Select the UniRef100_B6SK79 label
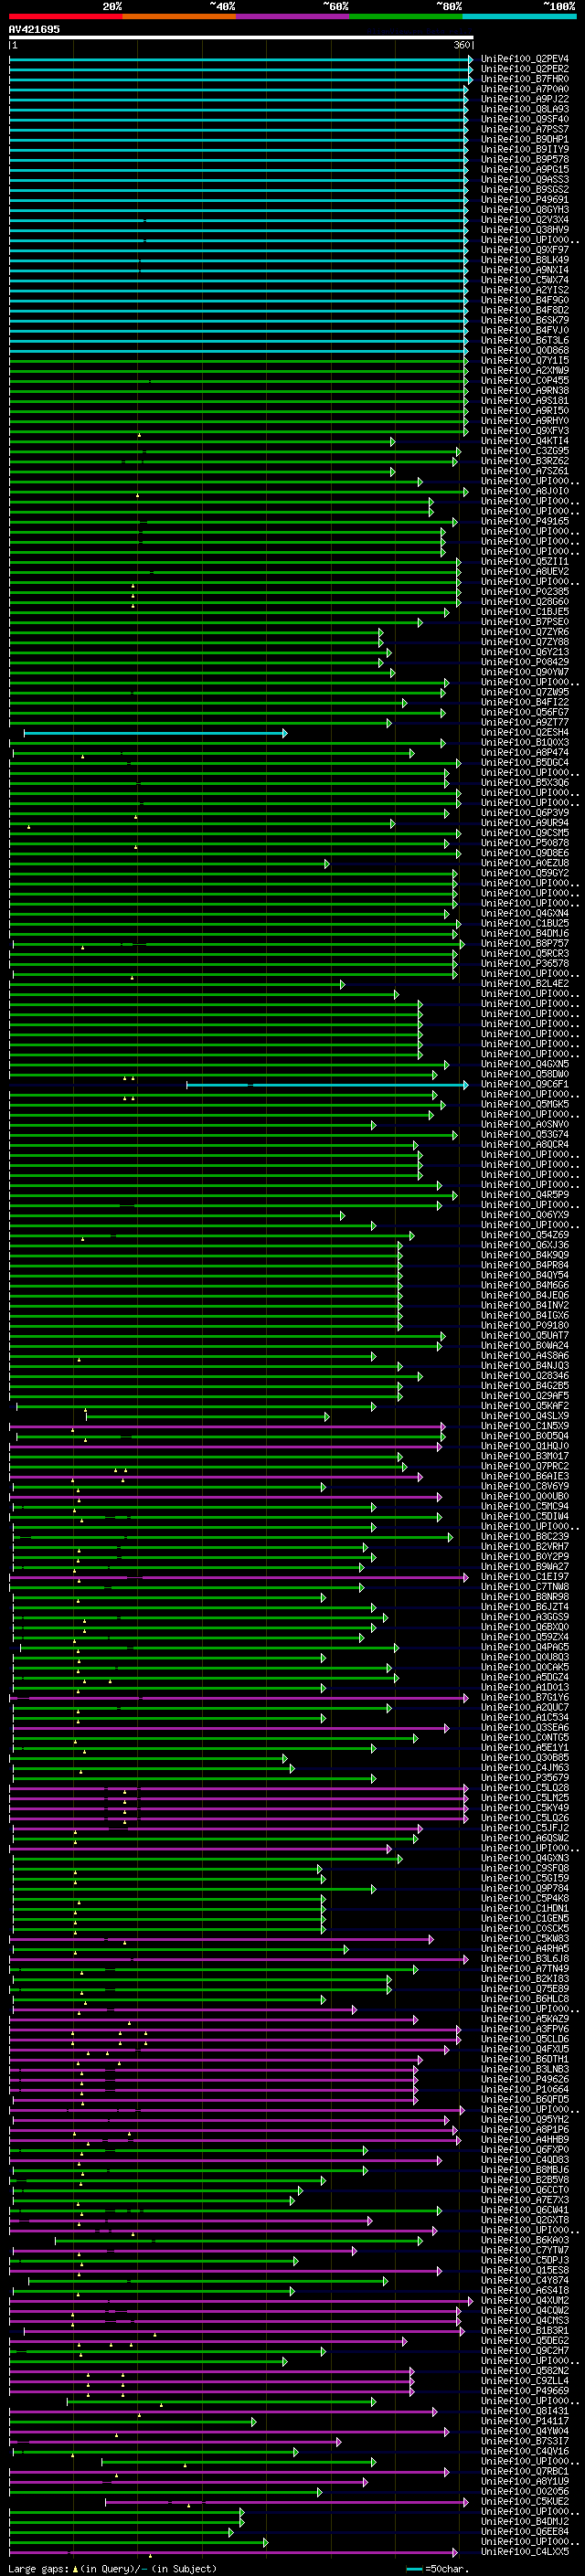Screen dimensions: 585x2576 click(x=525, y=320)
